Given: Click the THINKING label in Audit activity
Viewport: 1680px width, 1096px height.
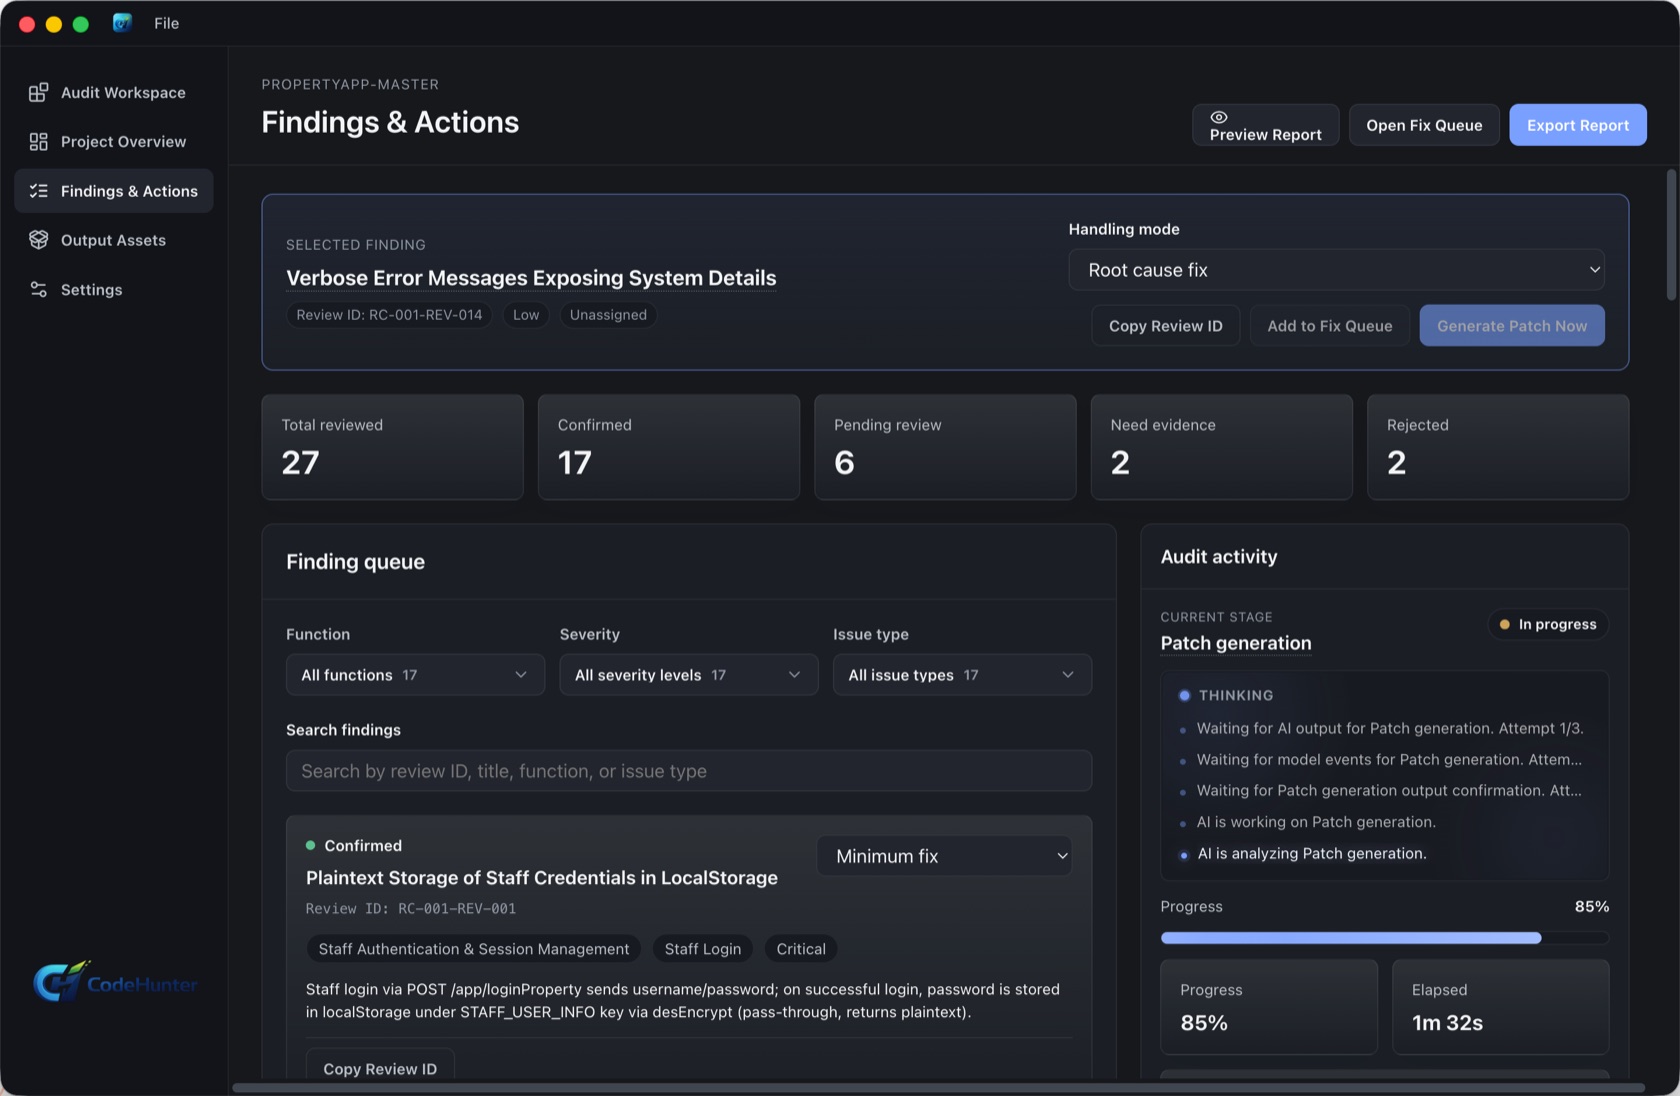Looking at the screenshot, I should pyautogui.click(x=1236, y=695).
